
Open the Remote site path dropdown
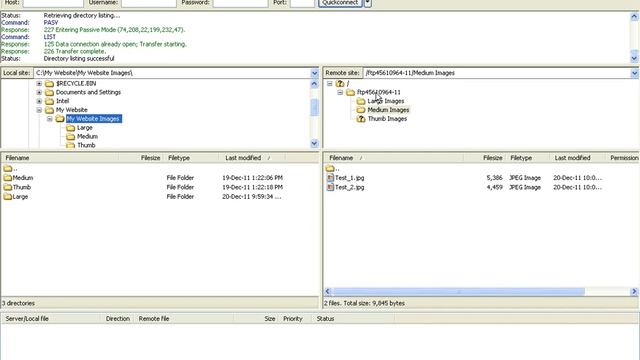(634, 73)
